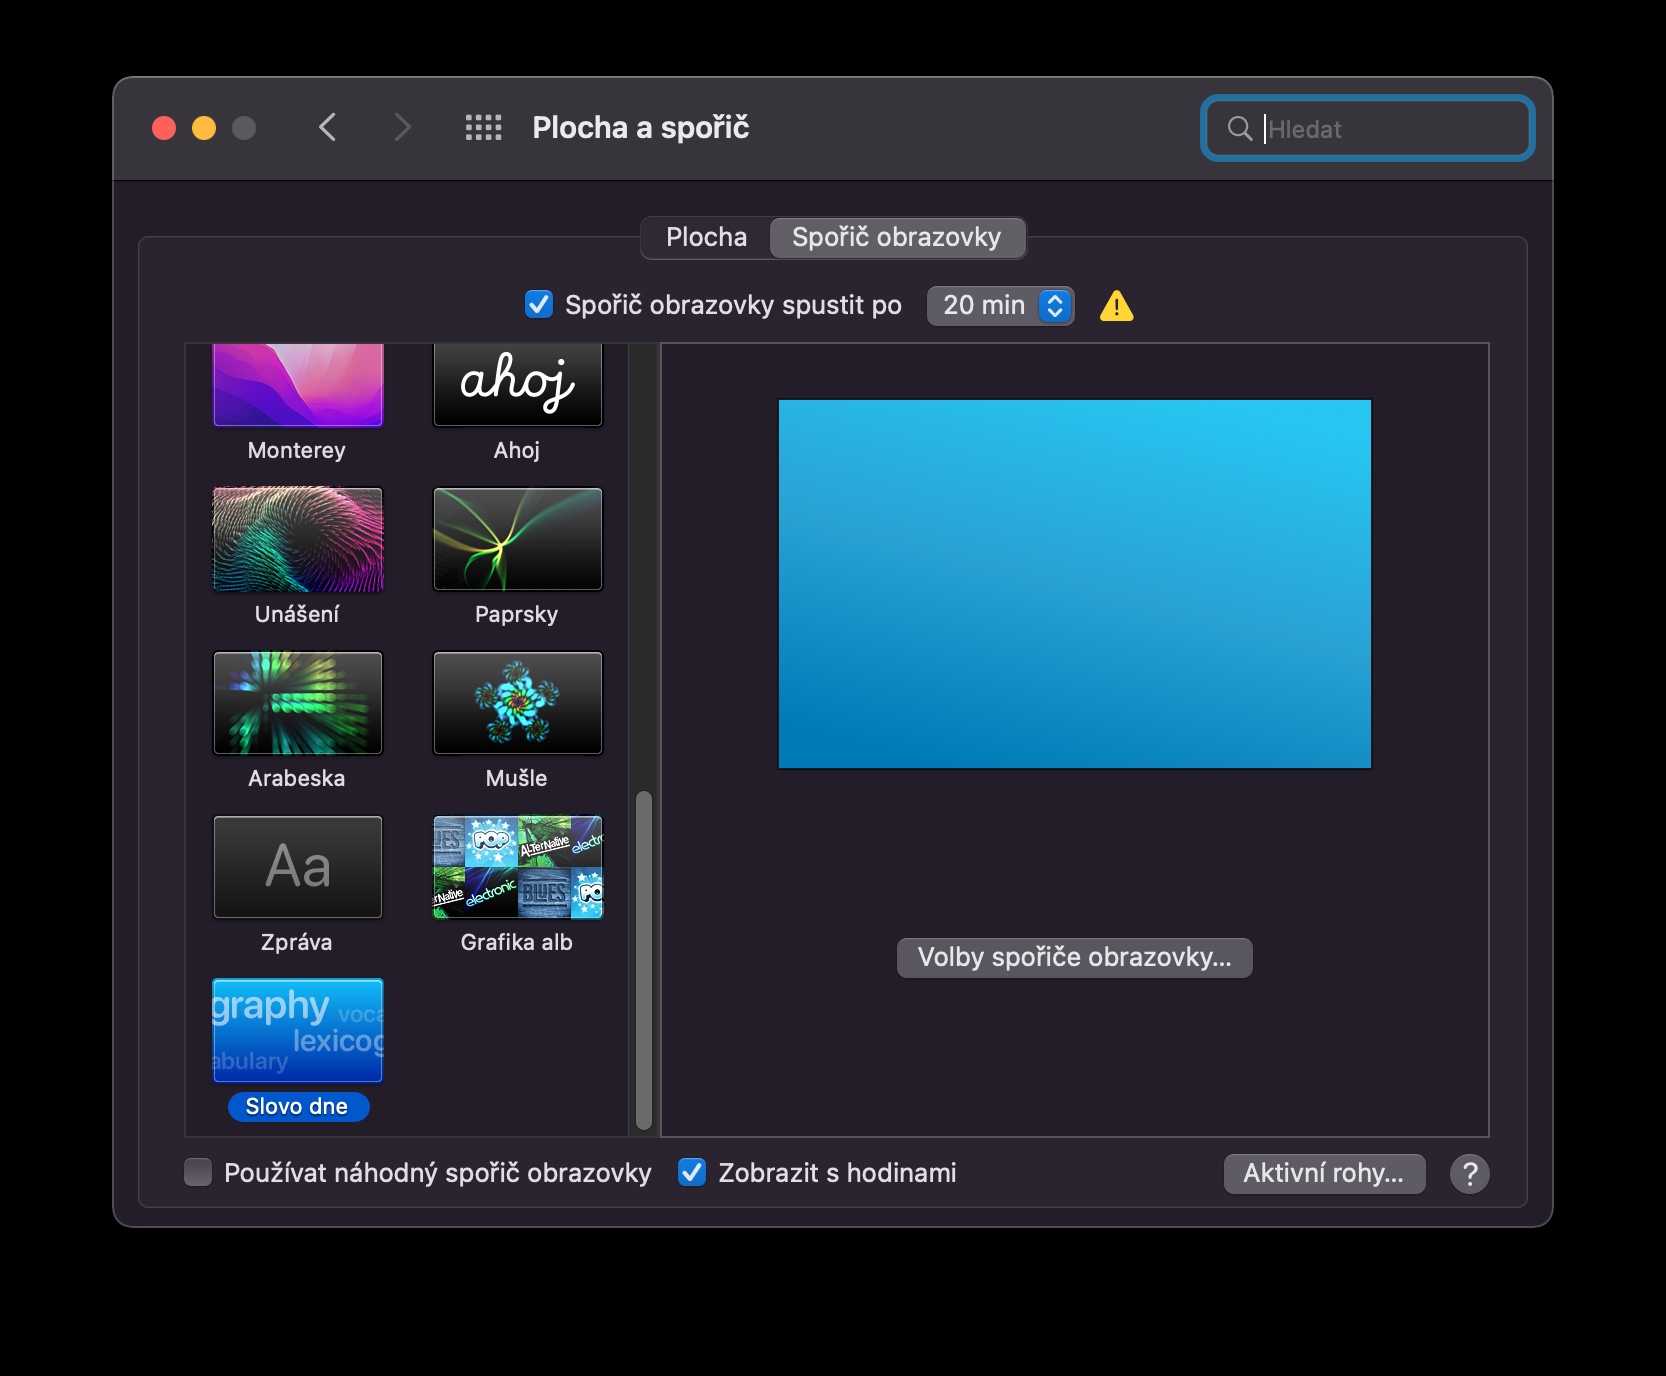Choose the Ahoj screen saver
The height and width of the screenshot is (1376, 1666).
click(517, 386)
